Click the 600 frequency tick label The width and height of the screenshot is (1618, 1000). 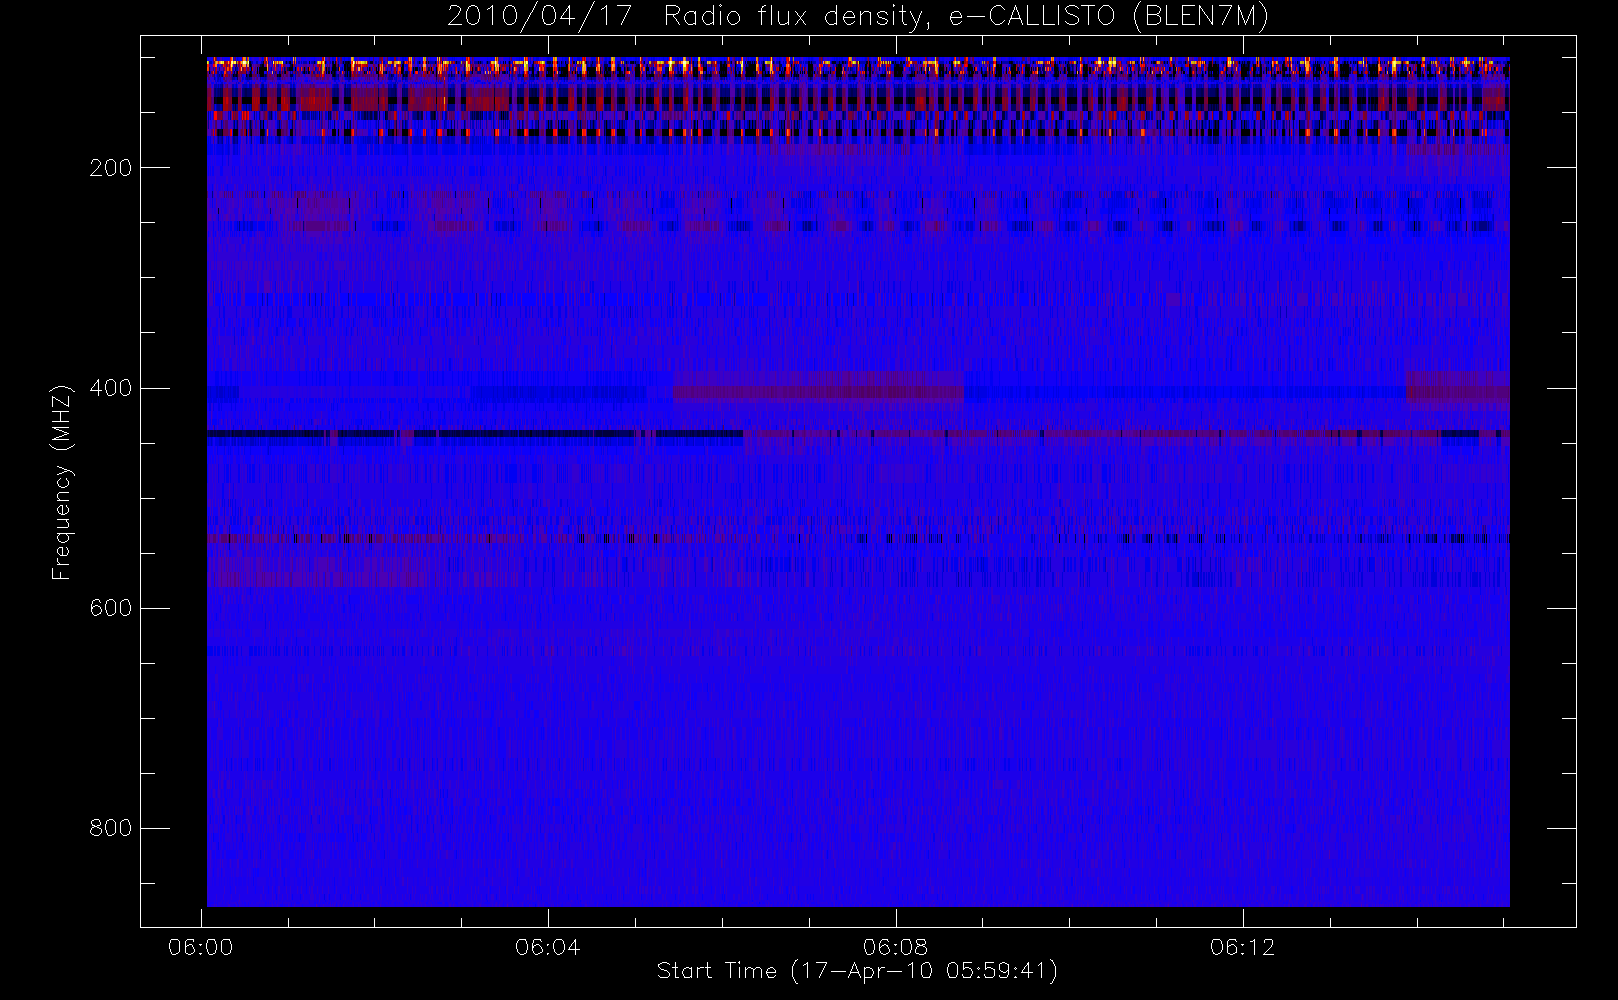(111, 608)
